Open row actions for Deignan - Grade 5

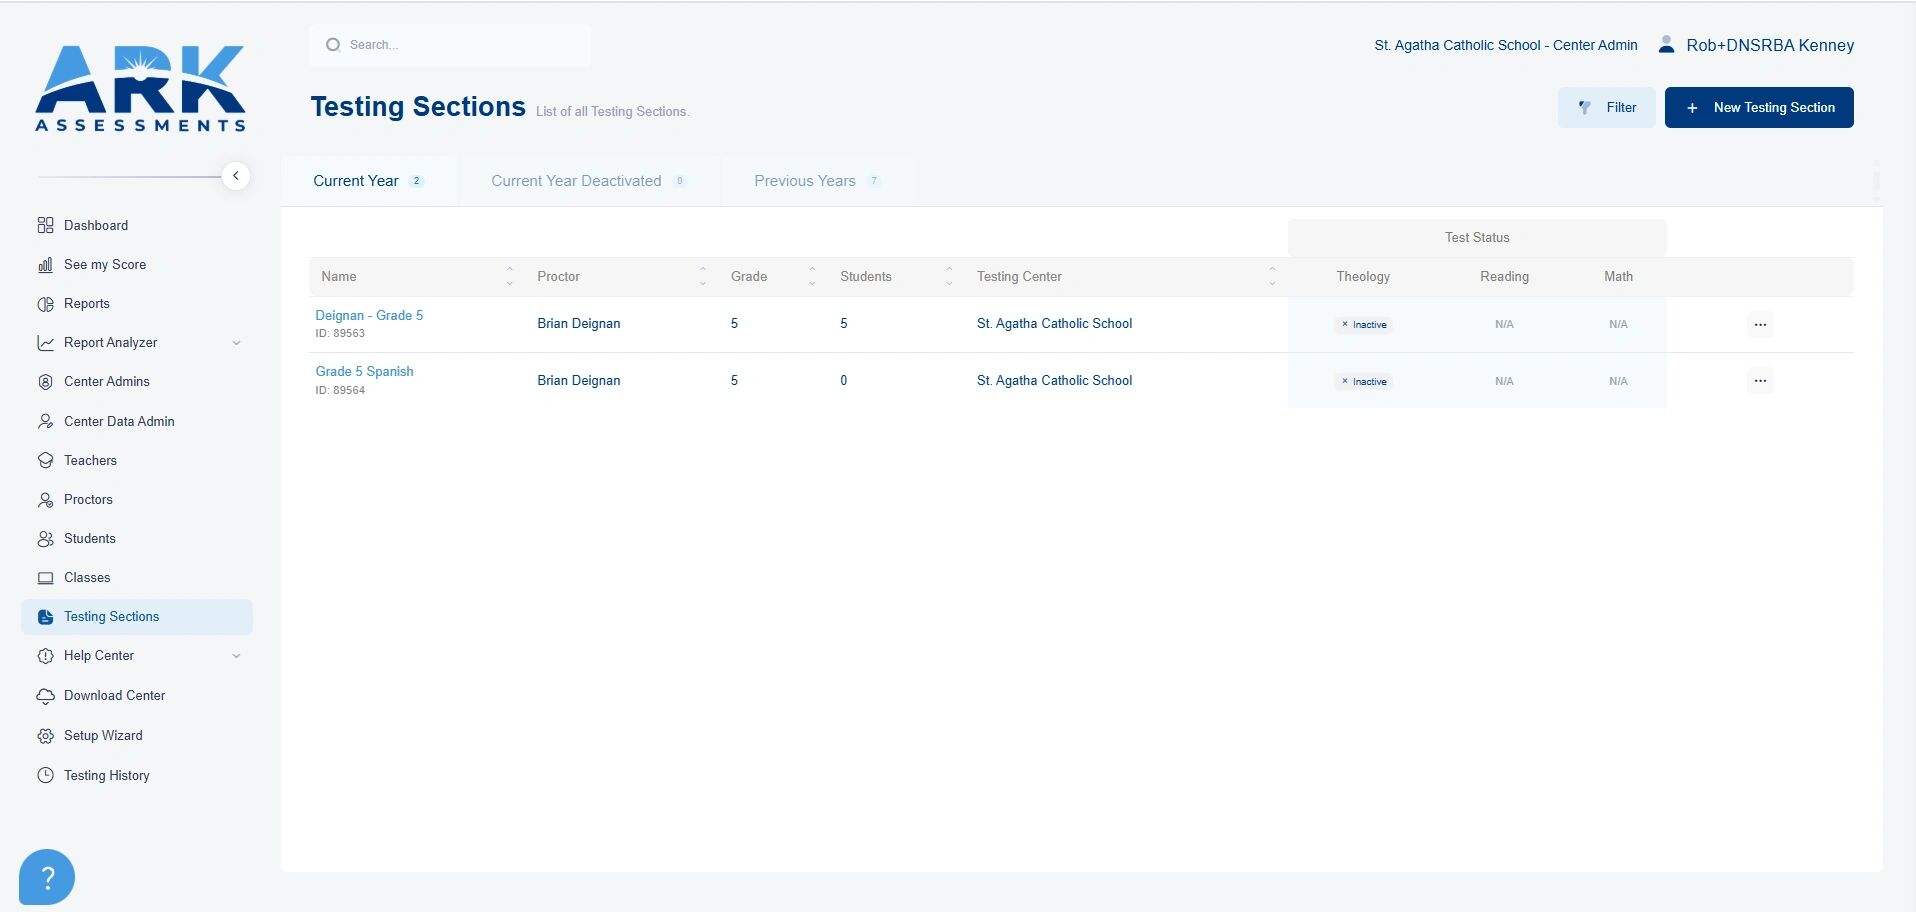pyautogui.click(x=1760, y=324)
